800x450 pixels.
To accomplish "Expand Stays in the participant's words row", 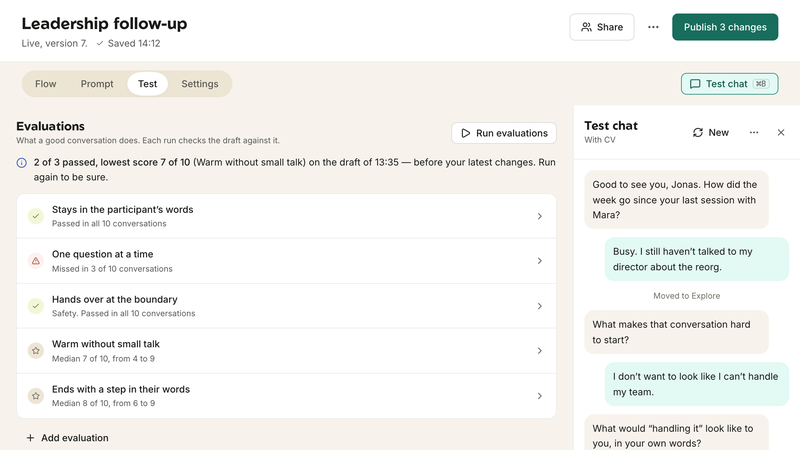I will coord(286,216).
